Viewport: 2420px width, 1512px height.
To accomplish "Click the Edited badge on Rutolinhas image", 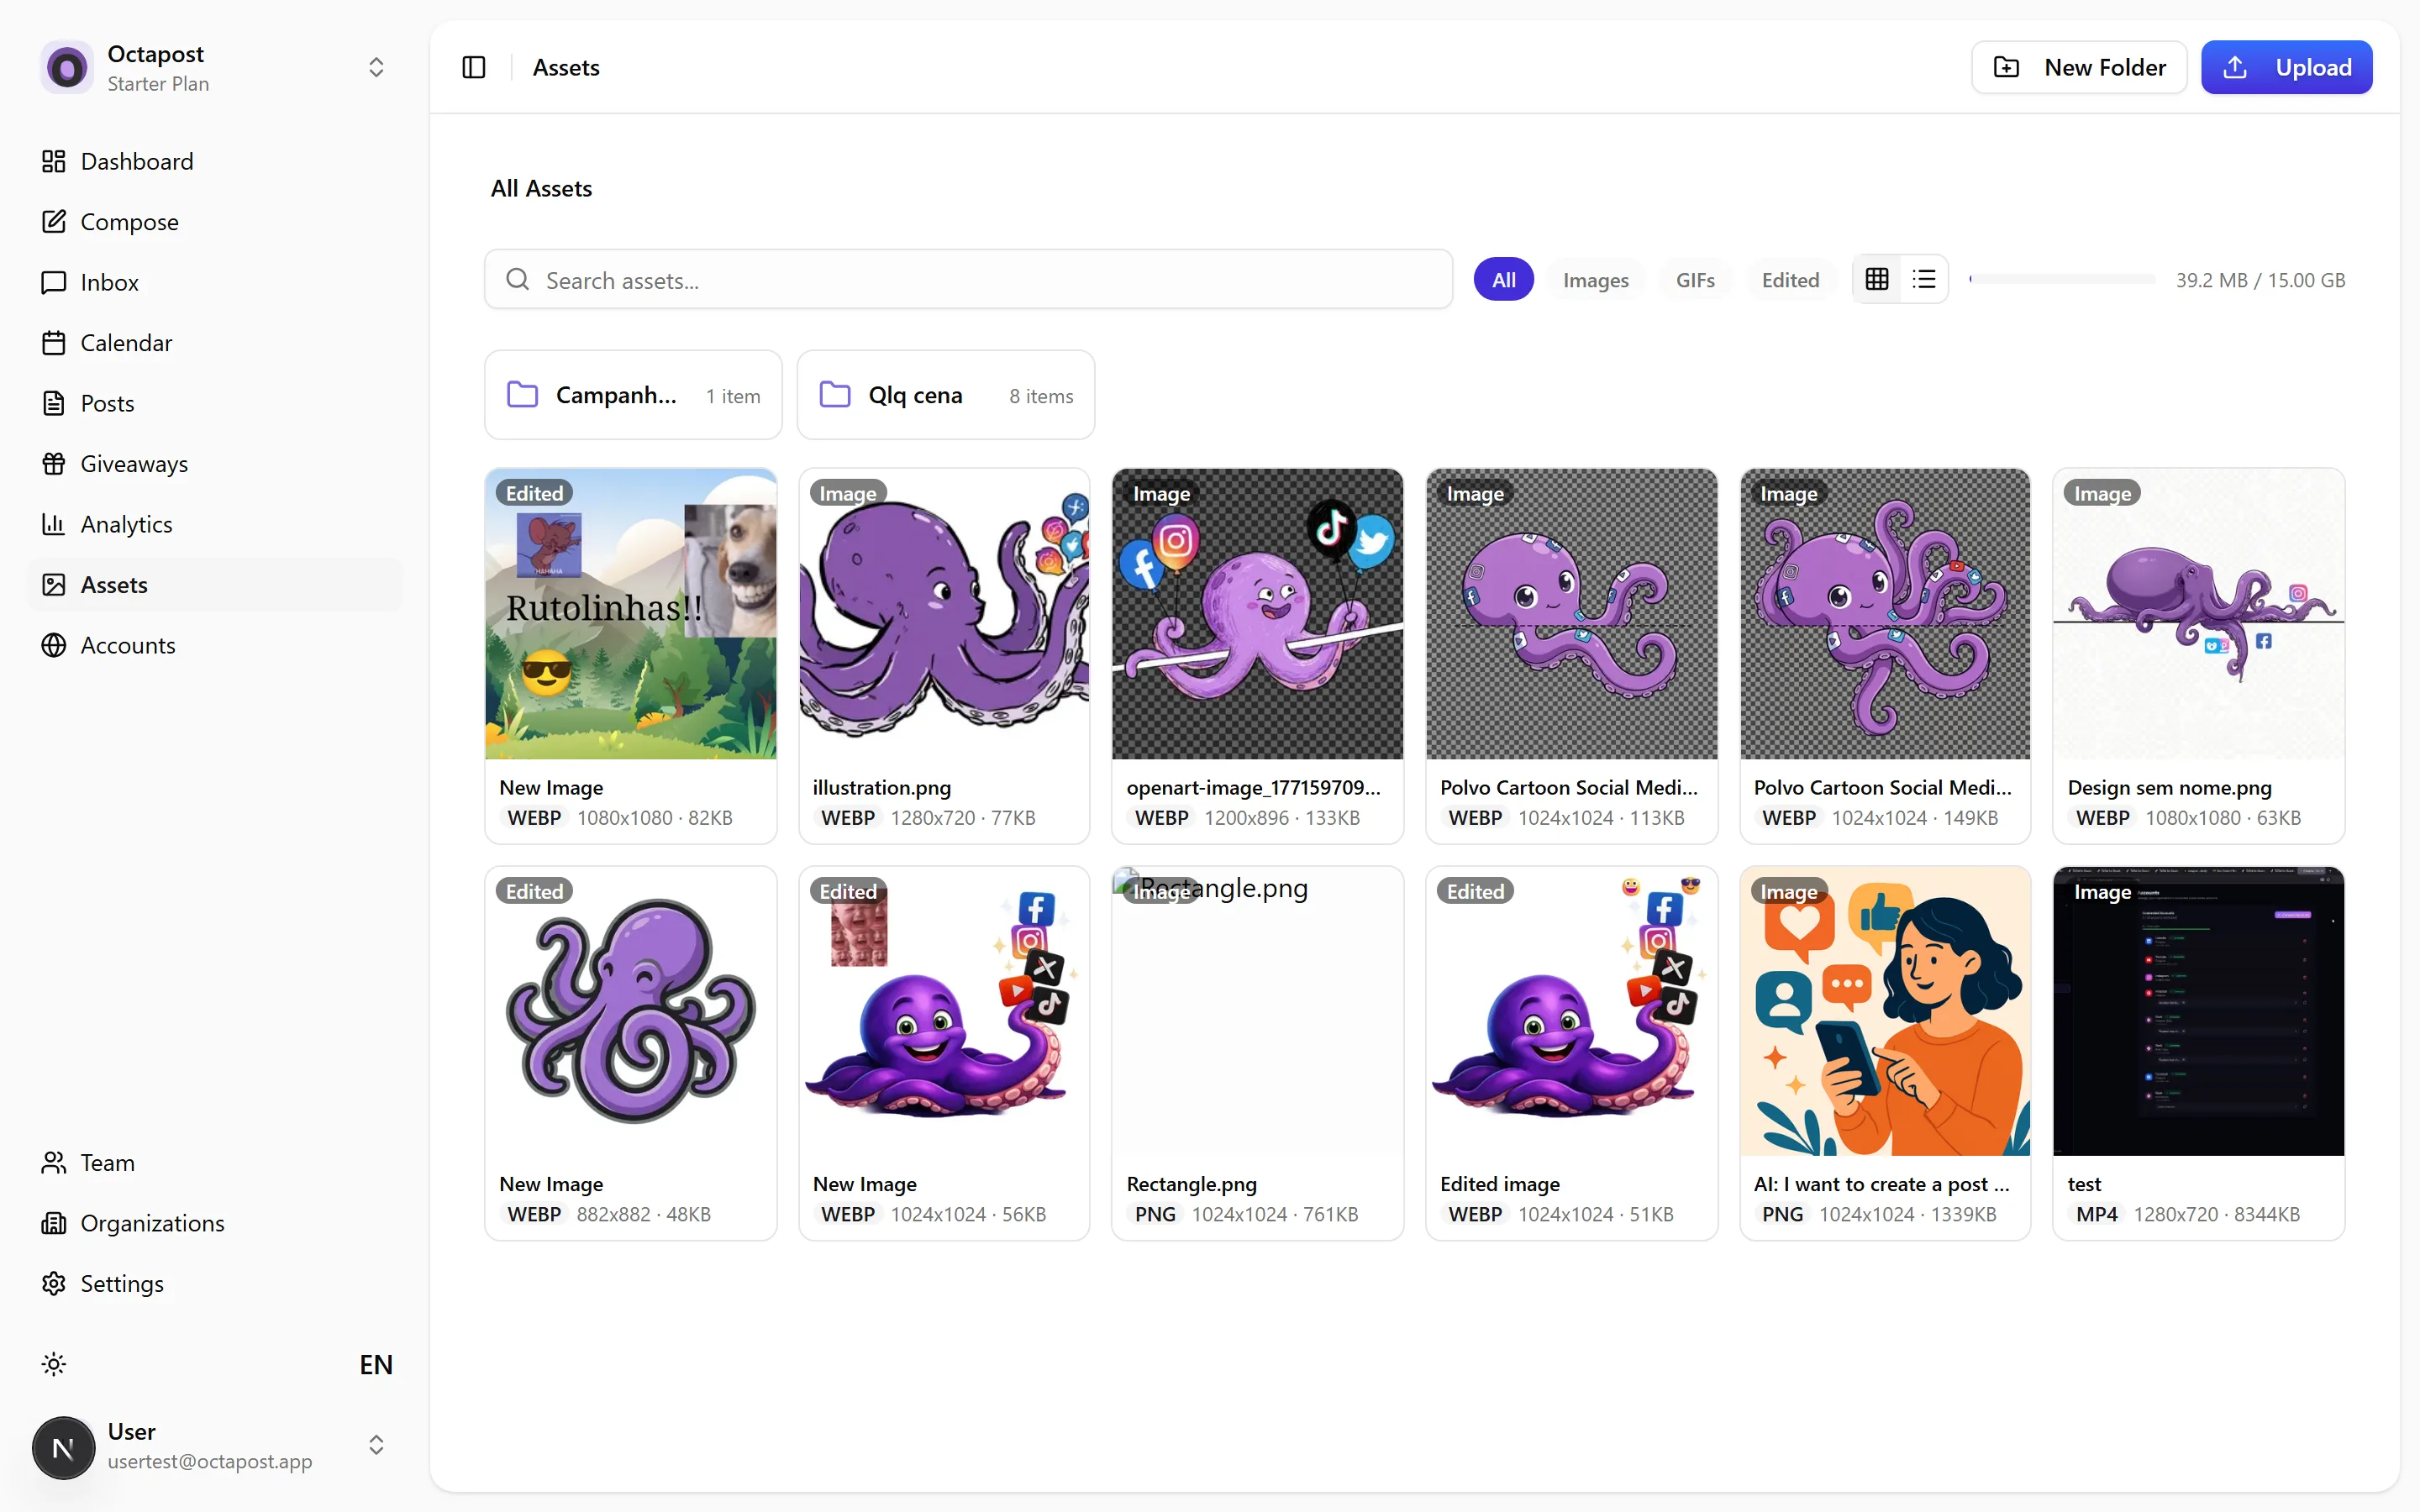I will [x=534, y=493].
